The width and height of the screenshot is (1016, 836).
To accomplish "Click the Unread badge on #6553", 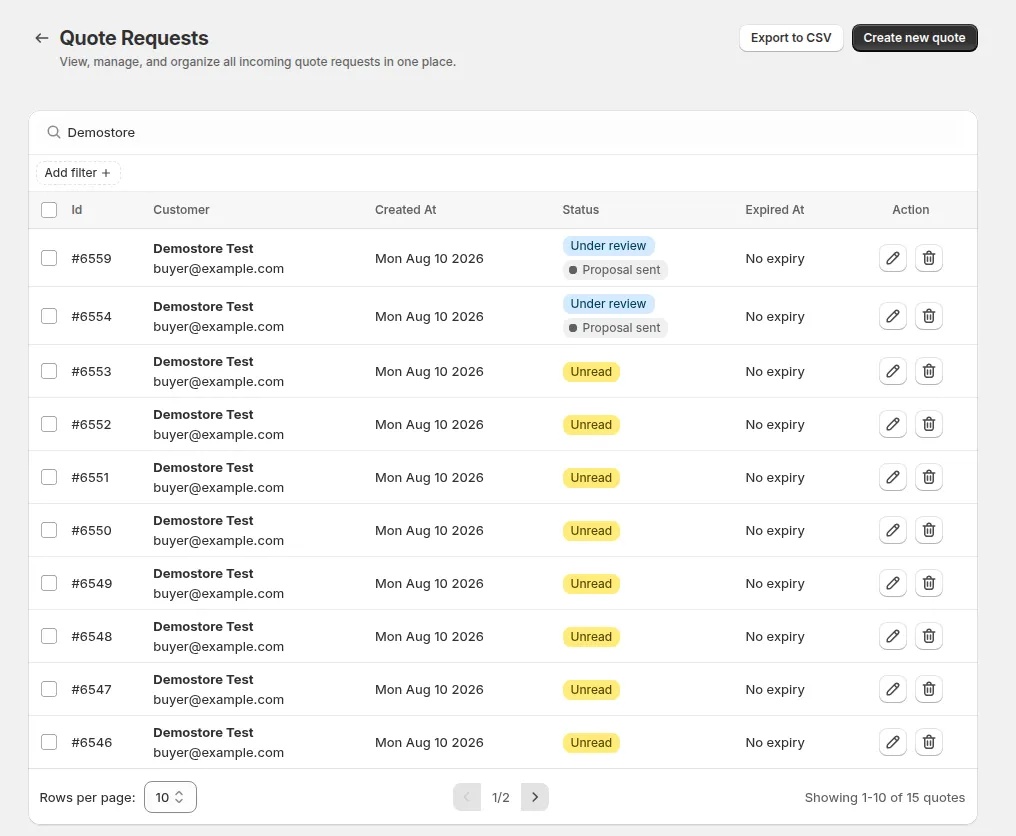I will [x=591, y=372].
